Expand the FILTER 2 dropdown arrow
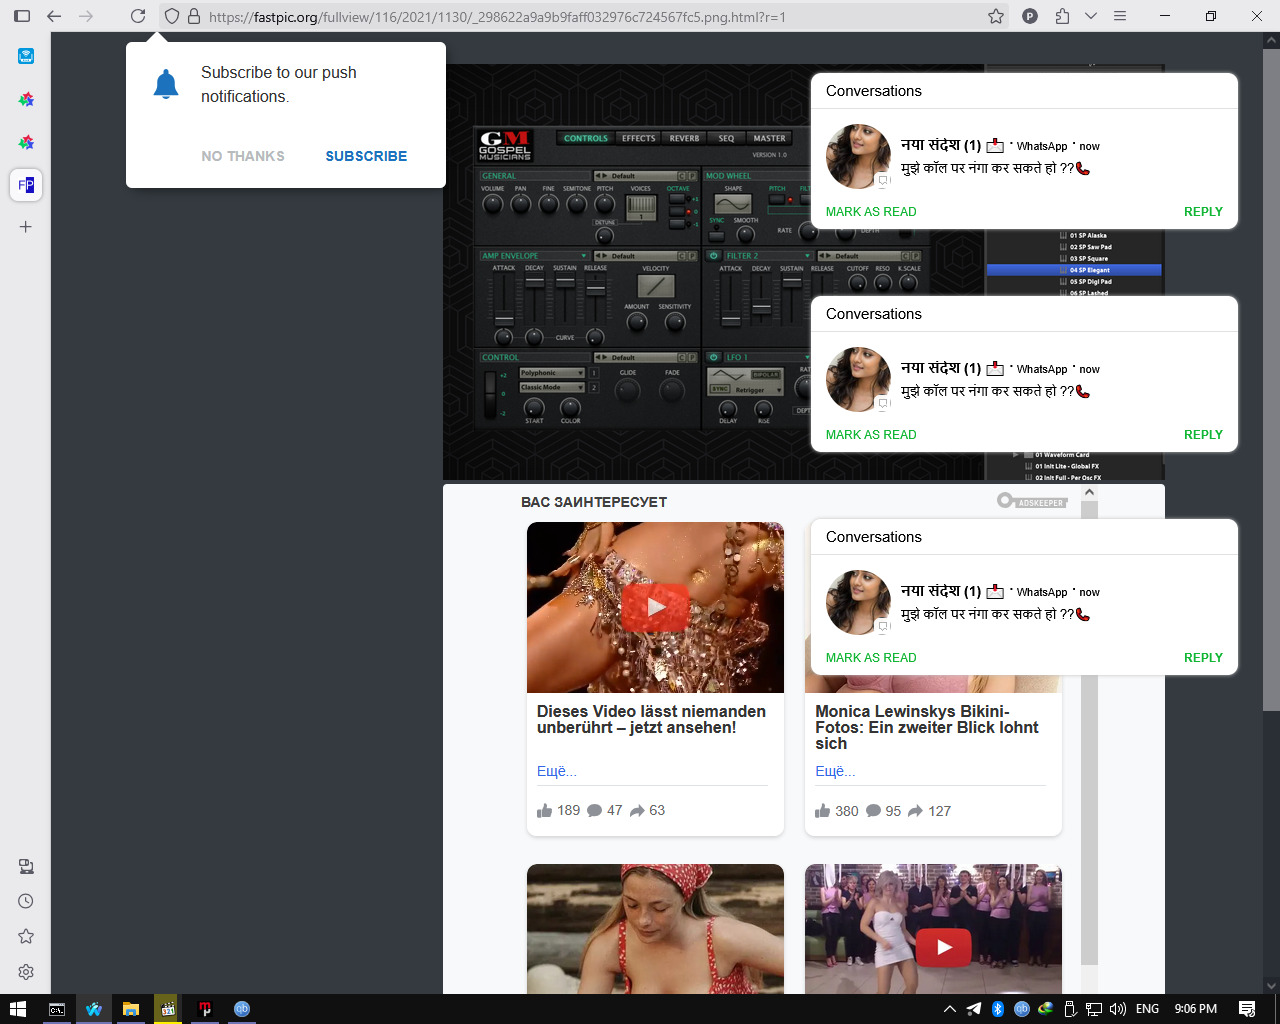Viewport: 1280px width, 1024px height. tap(807, 256)
